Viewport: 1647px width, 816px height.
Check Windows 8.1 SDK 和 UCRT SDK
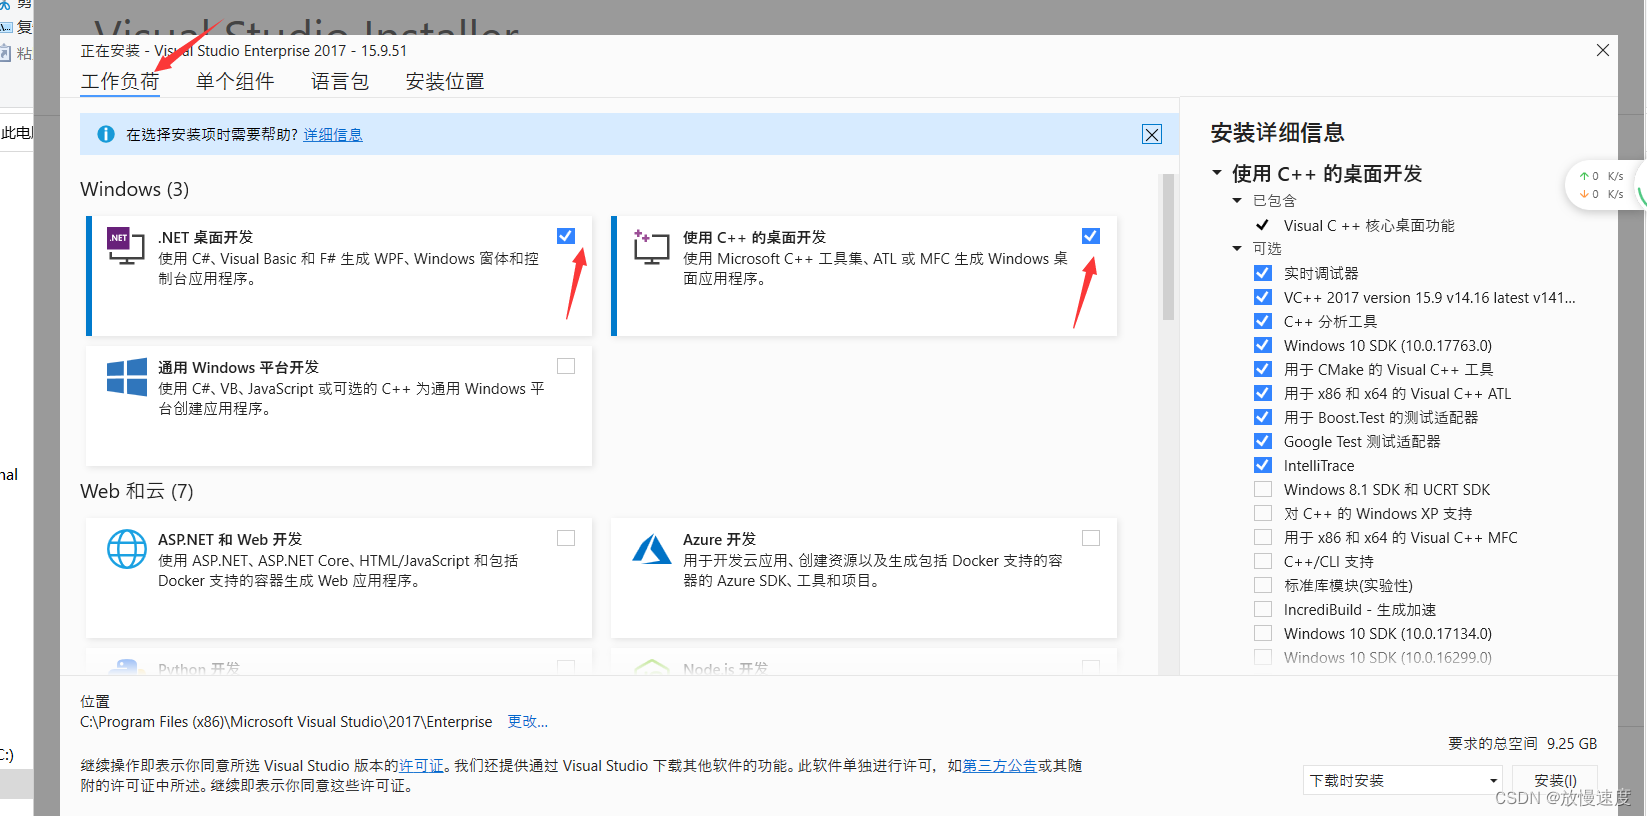point(1263,489)
